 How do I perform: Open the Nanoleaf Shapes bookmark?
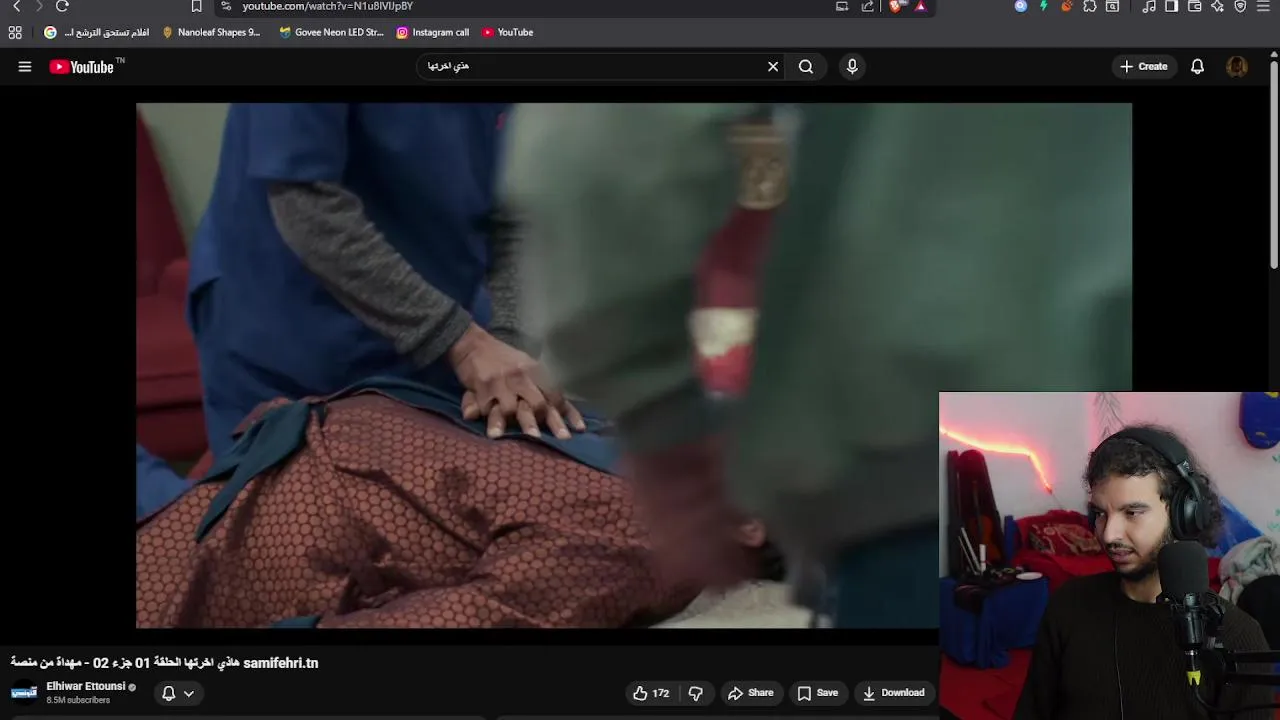tap(211, 32)
